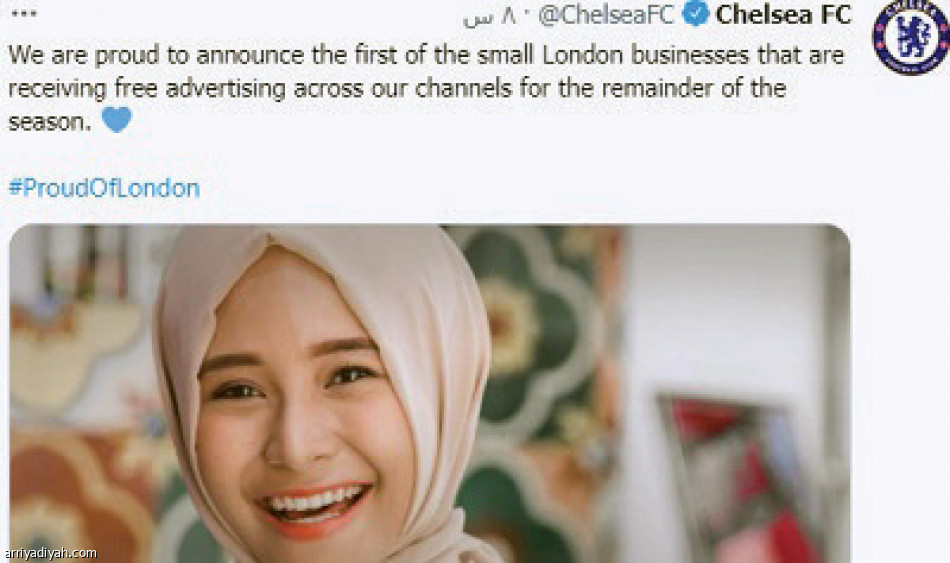
Task: Click the tweet's Arabic time stamp
Action: coord(490,17)
